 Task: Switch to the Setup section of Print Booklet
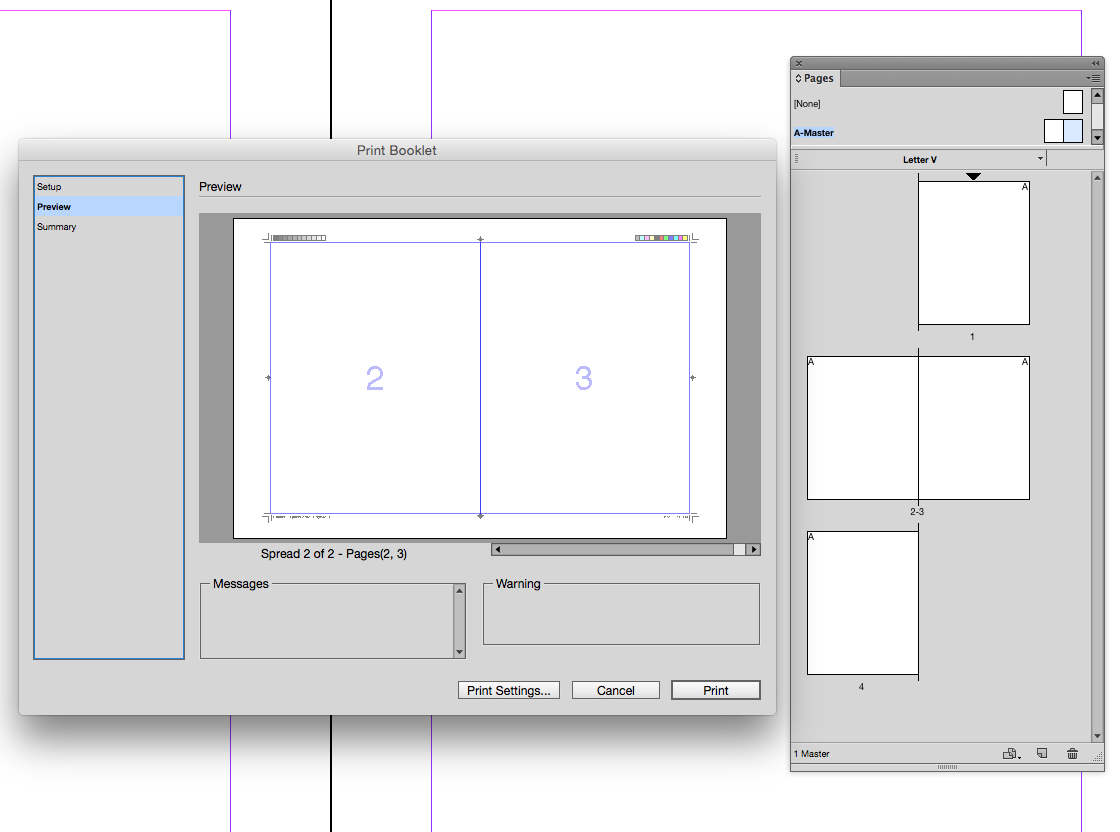tap(49, 187)
